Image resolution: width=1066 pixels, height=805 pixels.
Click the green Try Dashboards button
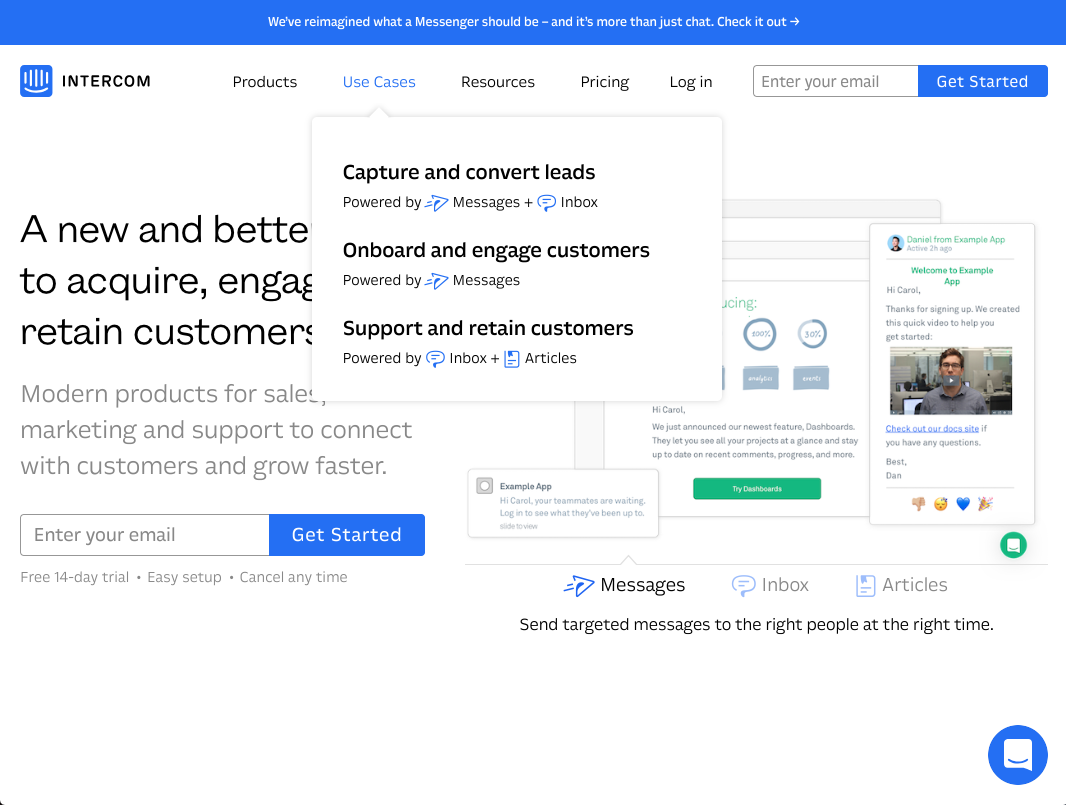coord(757,489)
